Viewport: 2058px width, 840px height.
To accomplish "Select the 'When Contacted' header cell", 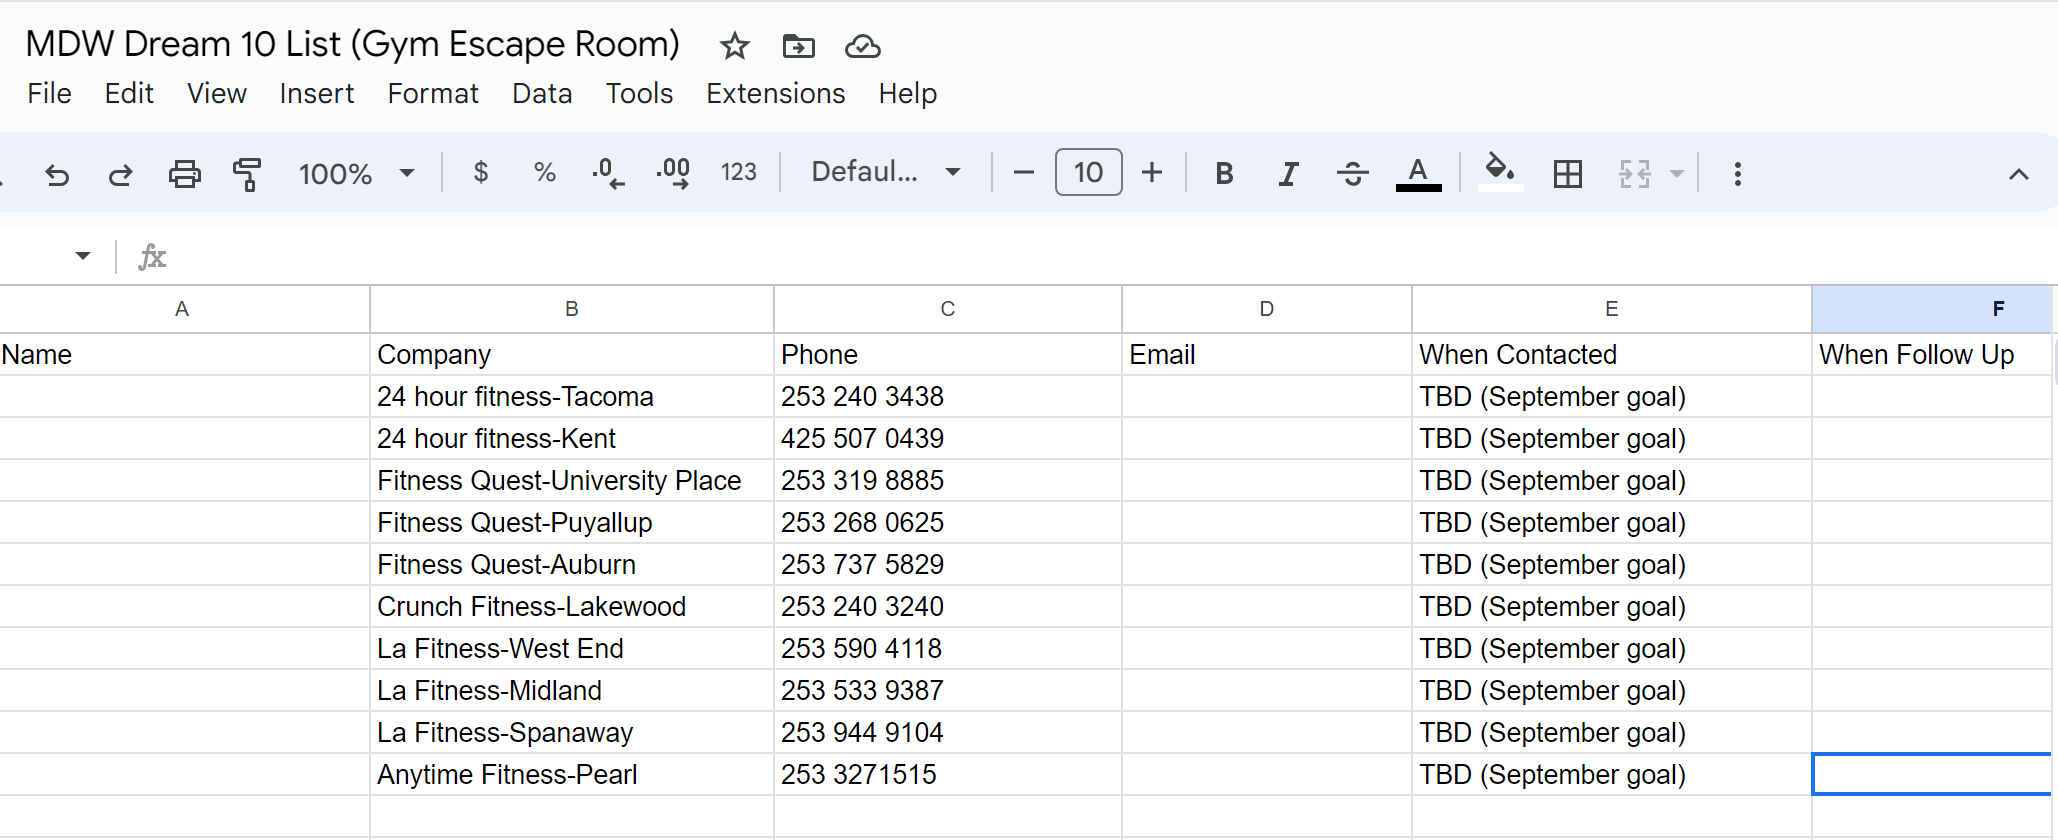I will tap(1612, 355).
